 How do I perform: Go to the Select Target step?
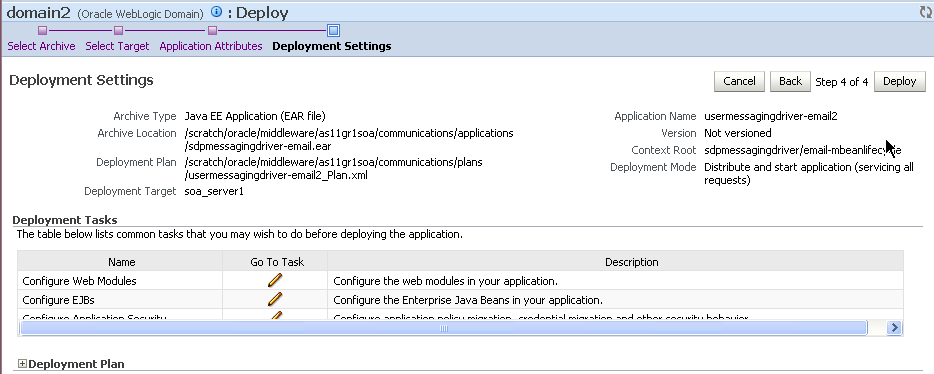pyautogui.click(x=117, y=46)
